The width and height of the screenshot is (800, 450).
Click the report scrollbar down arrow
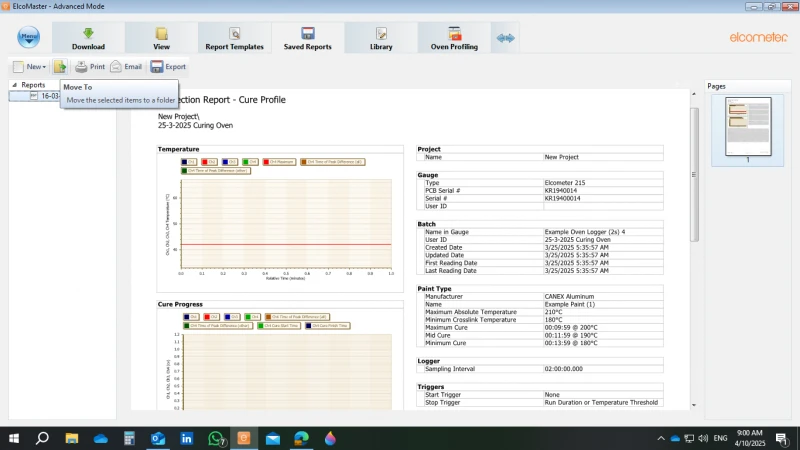[x=694, y=405]
